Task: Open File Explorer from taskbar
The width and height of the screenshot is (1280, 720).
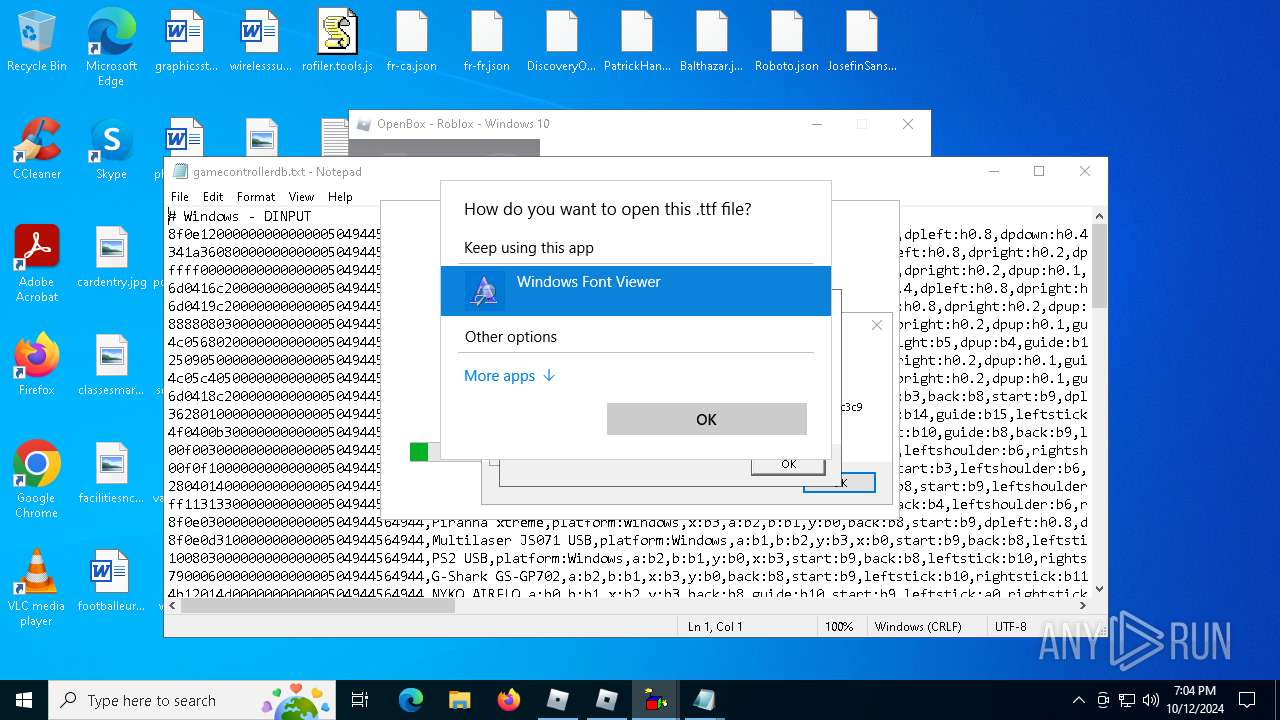Action: tap(459, 700)
